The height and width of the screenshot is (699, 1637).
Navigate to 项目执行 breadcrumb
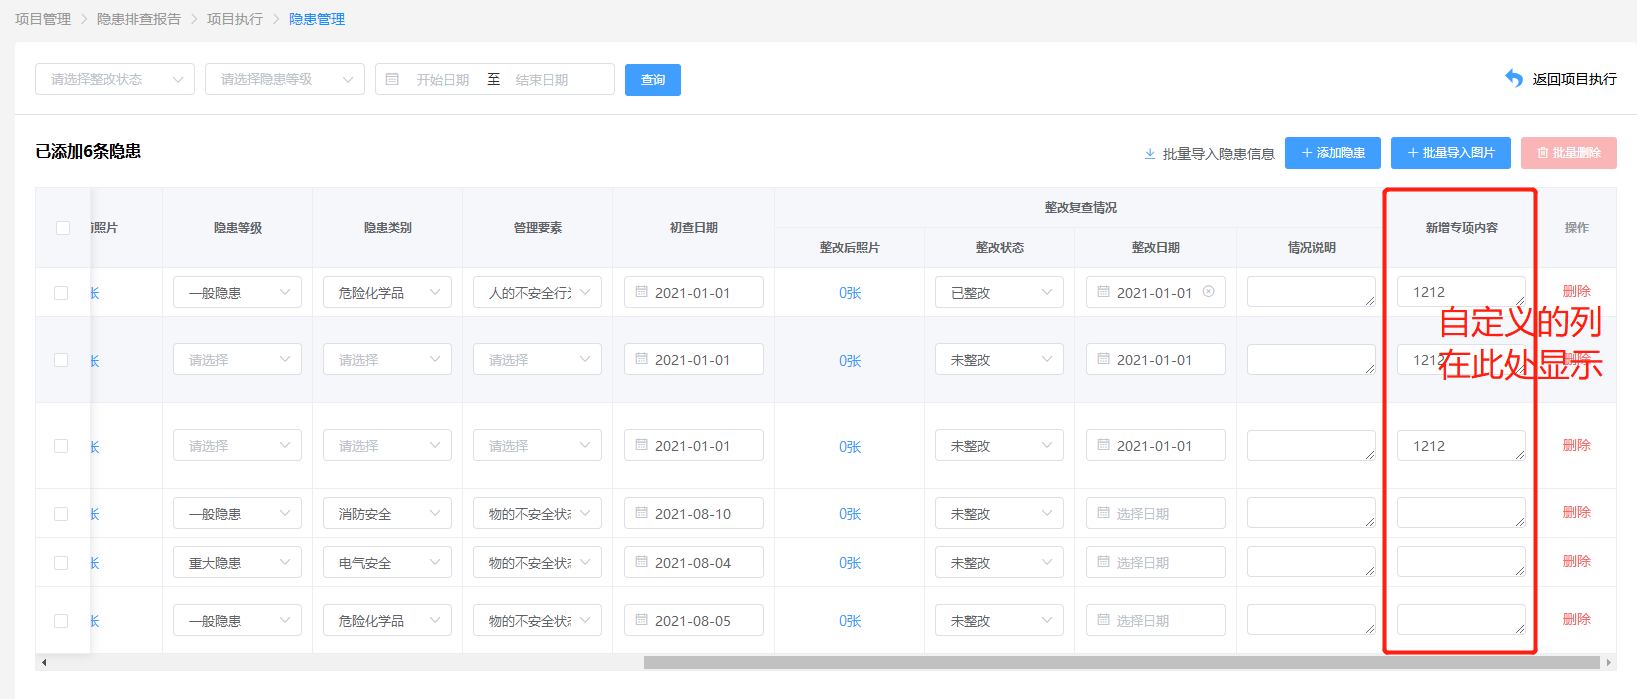235,19
